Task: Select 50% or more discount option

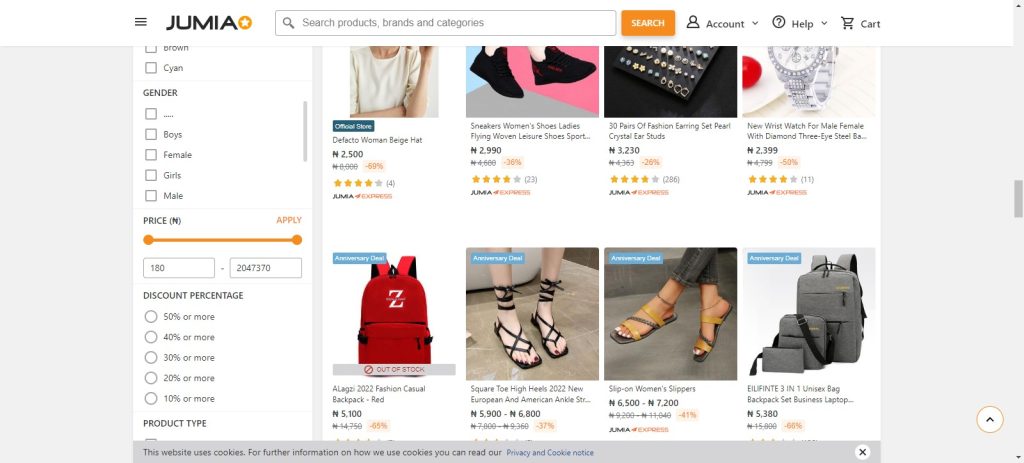Action: (151, 317)
